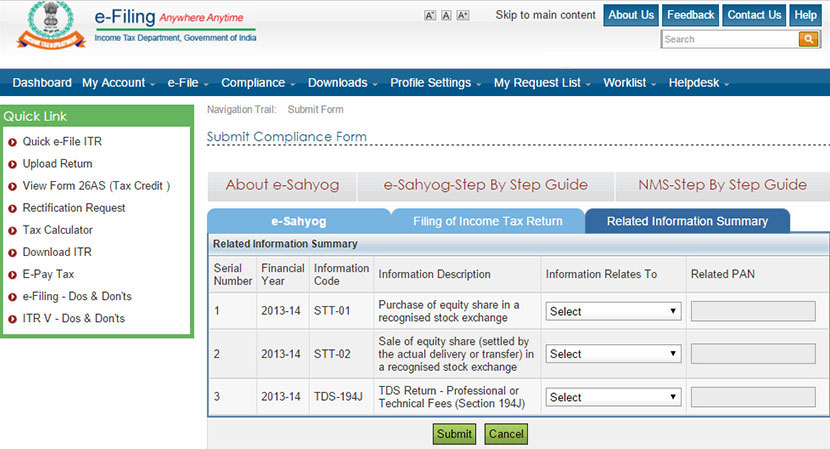
Task: Click bullet icon beside Download ITR
Action: (x=12, y=253)
